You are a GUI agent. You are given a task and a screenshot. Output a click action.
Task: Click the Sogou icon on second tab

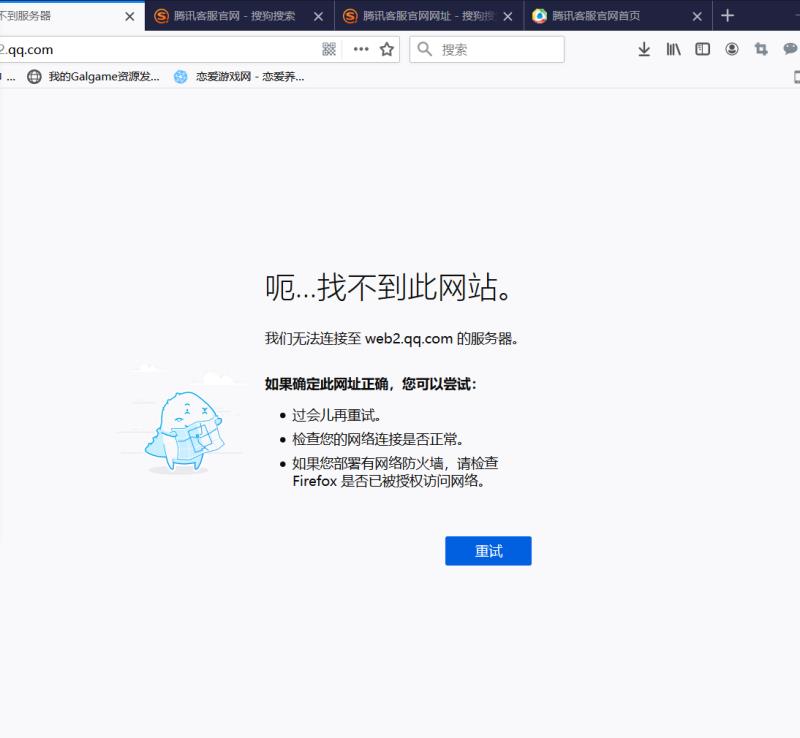(161, 16)
